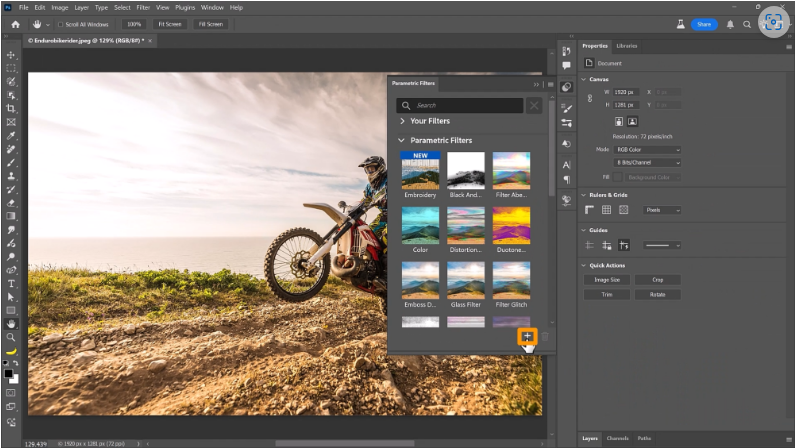Screen dimensions: 795x448
Task: Open the guide line style dropdown
Action: [x=662, y=245]
